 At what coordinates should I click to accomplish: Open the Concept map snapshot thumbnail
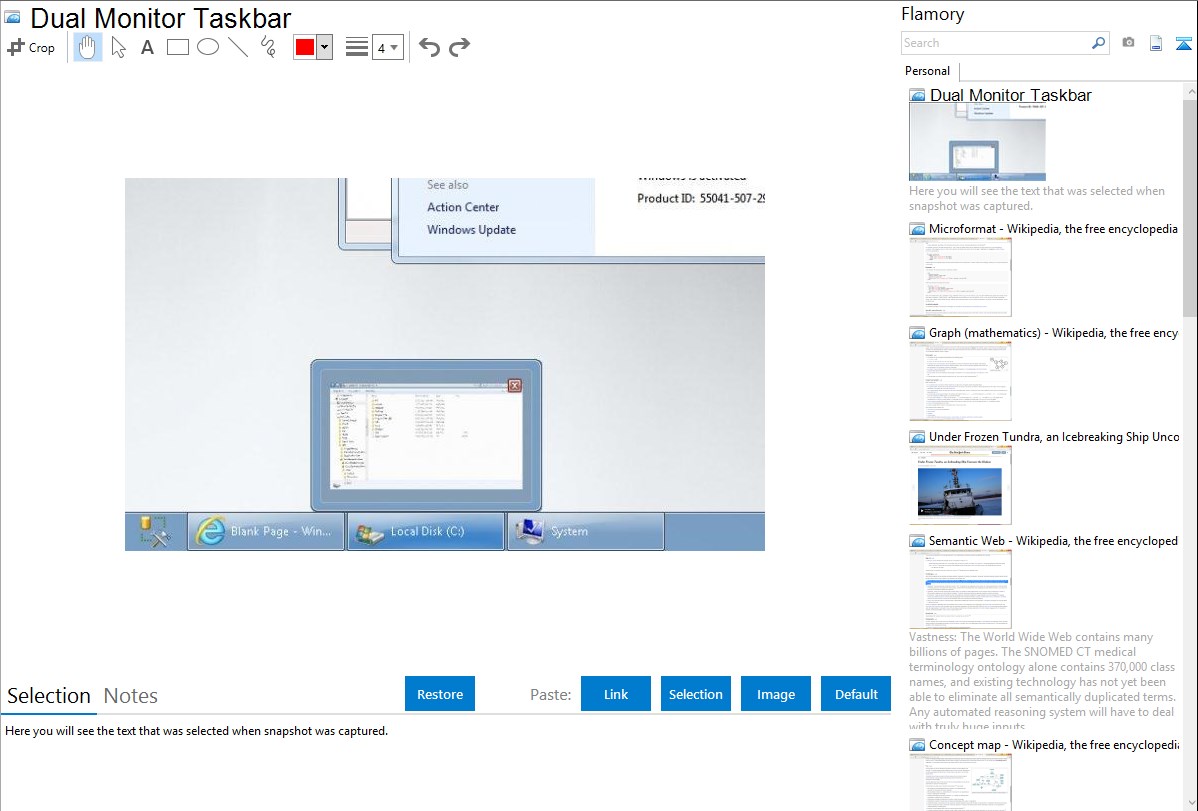960,782
